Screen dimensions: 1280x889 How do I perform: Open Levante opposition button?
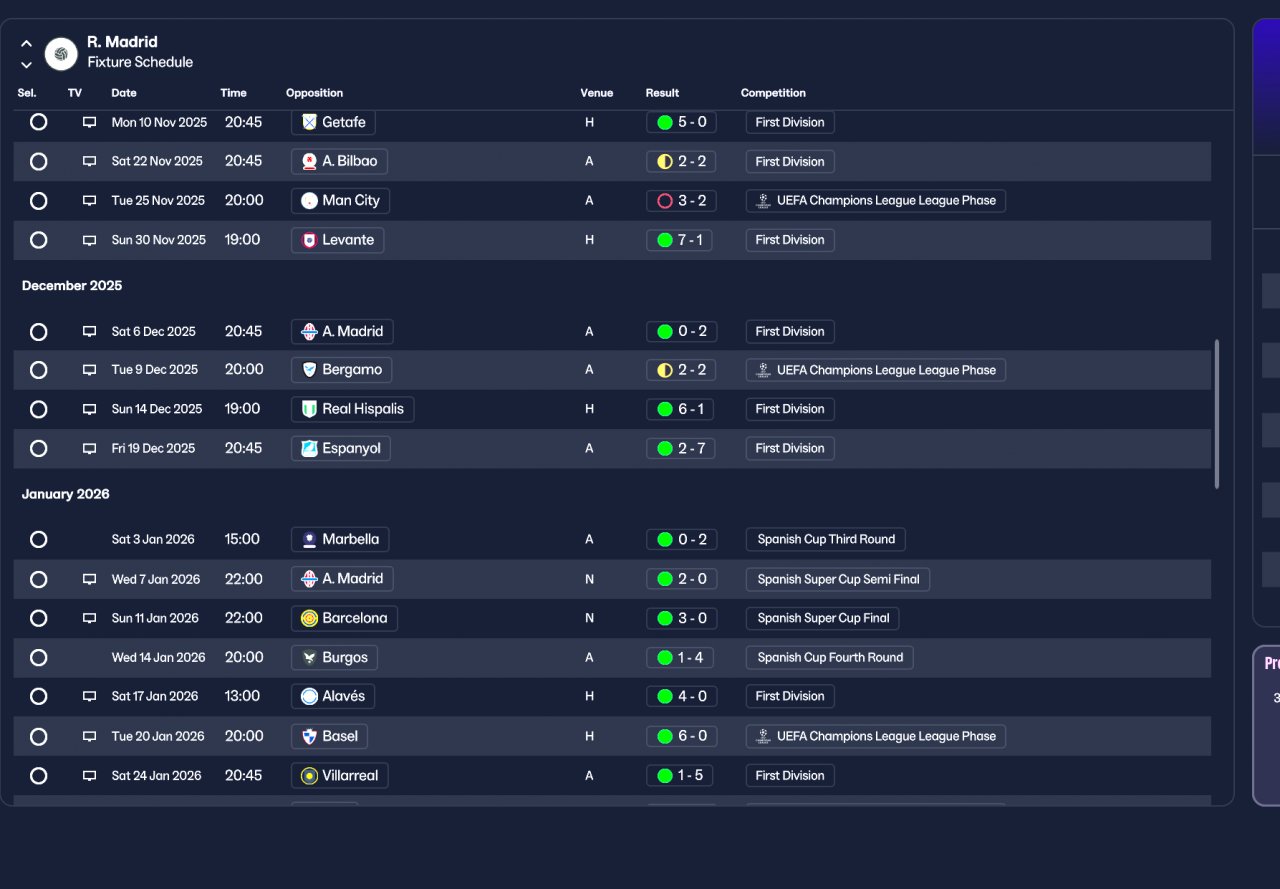[338, 240]
